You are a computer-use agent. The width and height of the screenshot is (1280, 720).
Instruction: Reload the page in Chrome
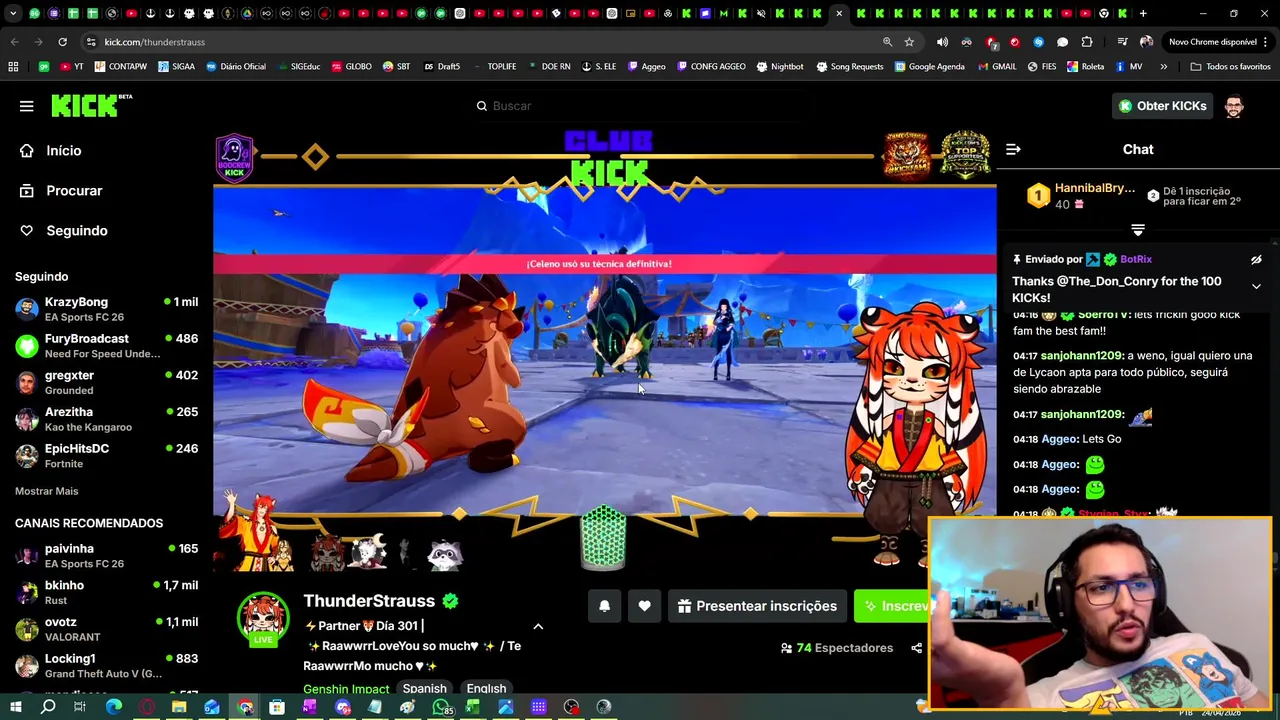pos(62,42)
